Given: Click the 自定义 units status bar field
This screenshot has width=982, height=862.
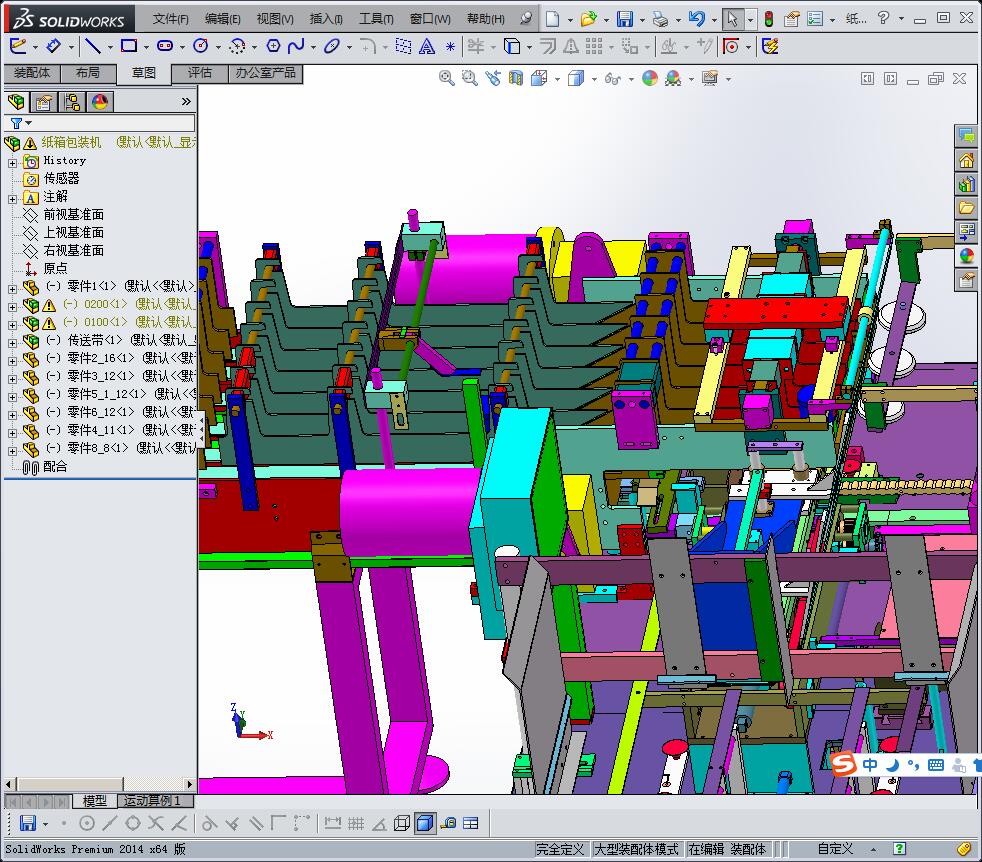Looking at the screenshot, I should (x=835, y=849).
